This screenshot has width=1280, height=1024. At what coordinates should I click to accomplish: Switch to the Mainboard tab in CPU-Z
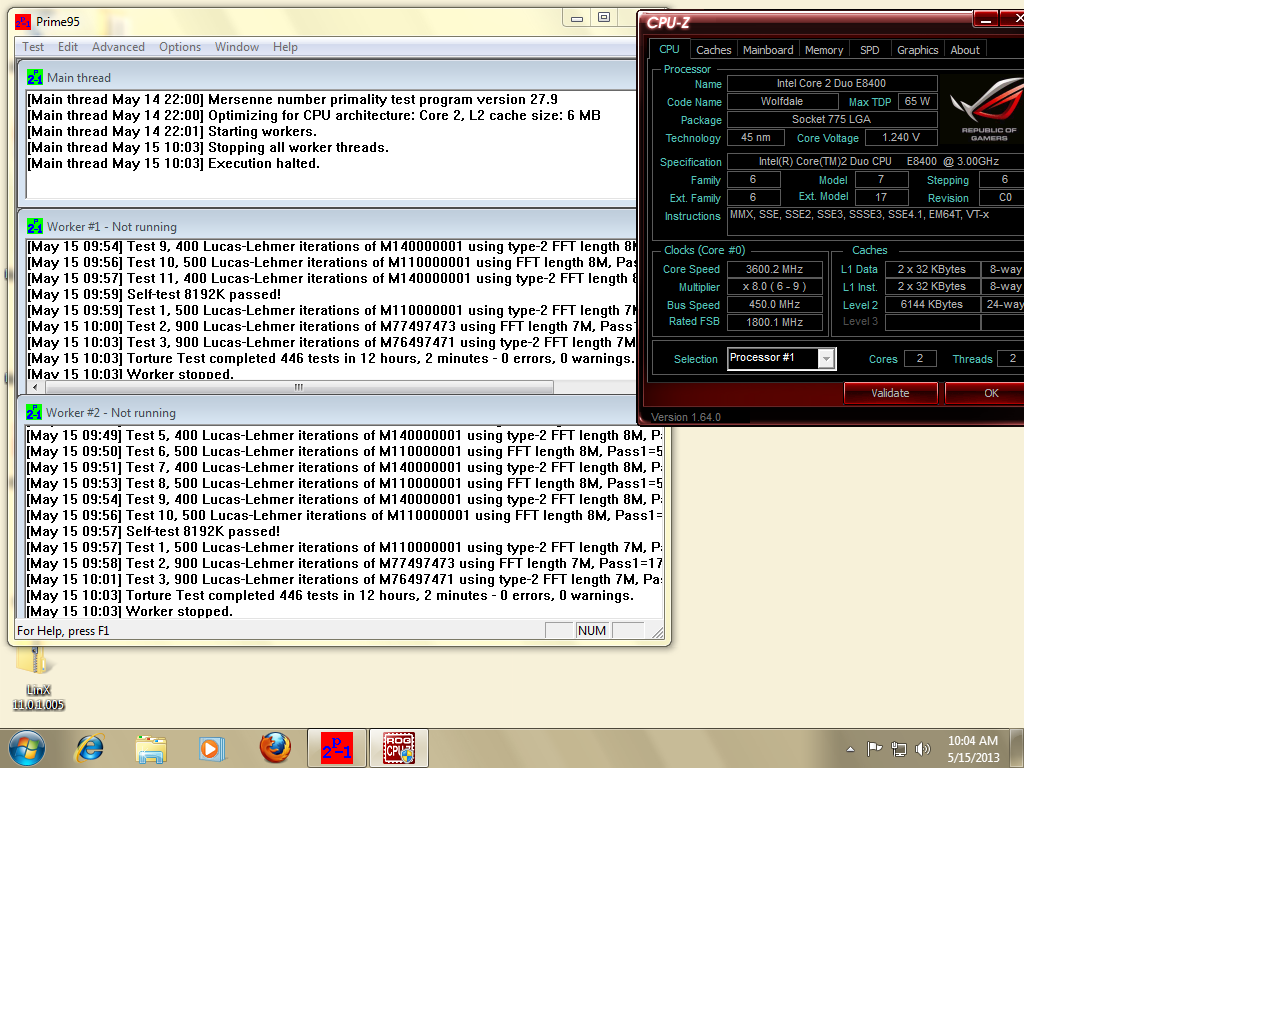point(768,50)
